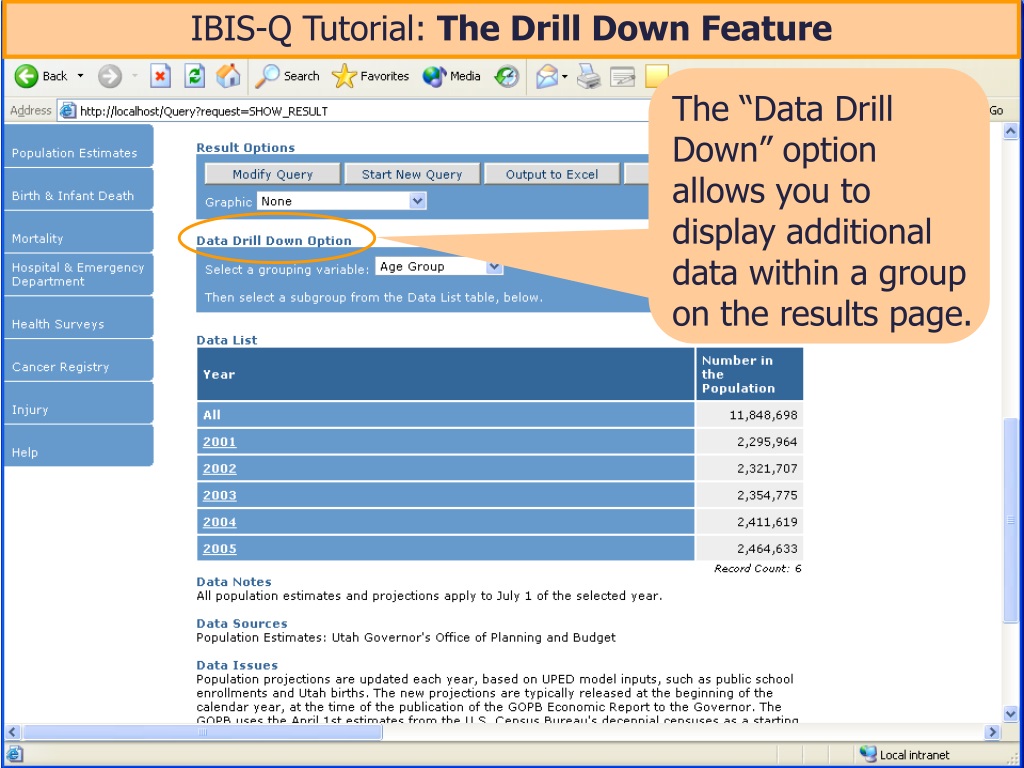This screenshot has width=1024, height=768.
Task: Click the vertical scrollbar up arrow
Action: pyautogui.click(x=1010, y=131)
